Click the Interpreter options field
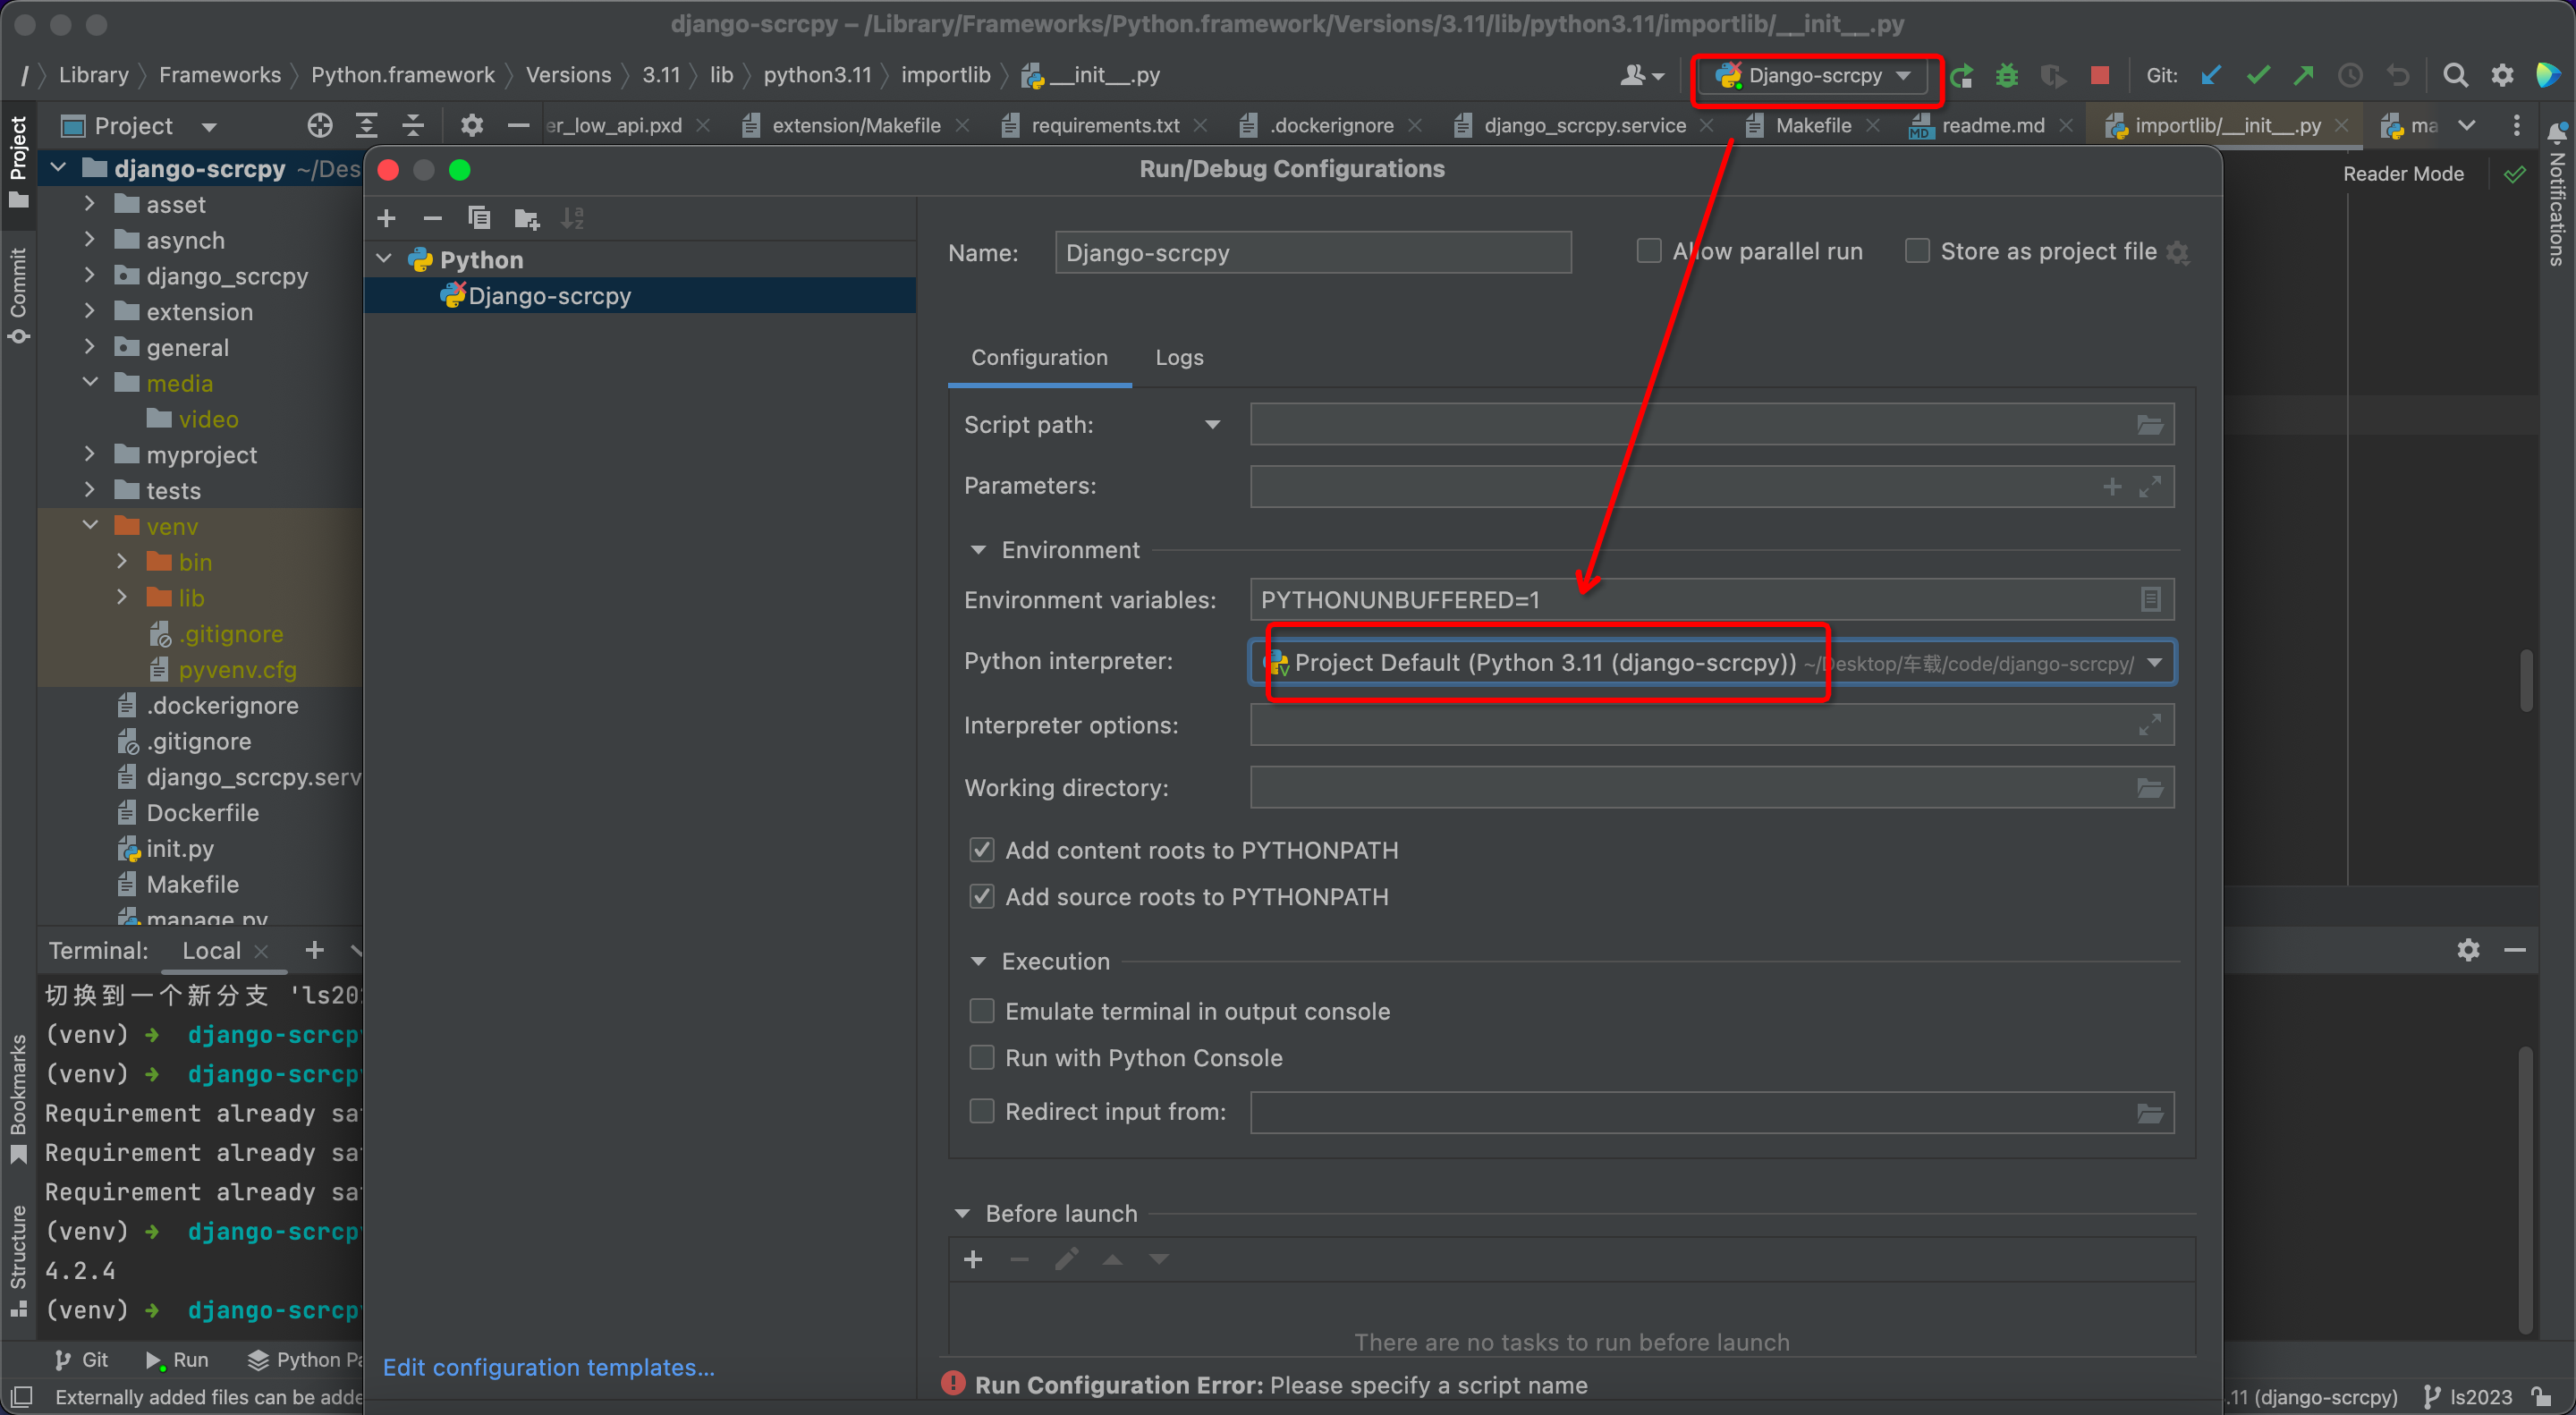This screenshot has width=2576, height=1415. pos(1711,726)
